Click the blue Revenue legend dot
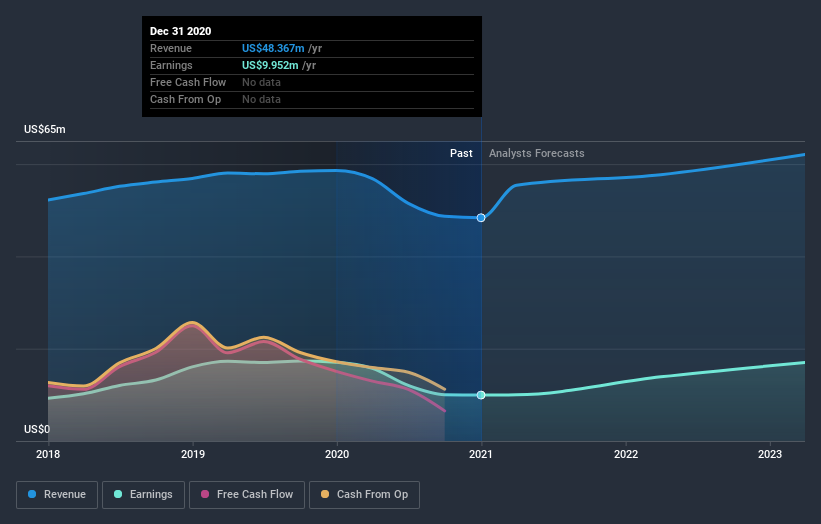The height and width of the screenshot is (524, 821). tap(32, 494)
